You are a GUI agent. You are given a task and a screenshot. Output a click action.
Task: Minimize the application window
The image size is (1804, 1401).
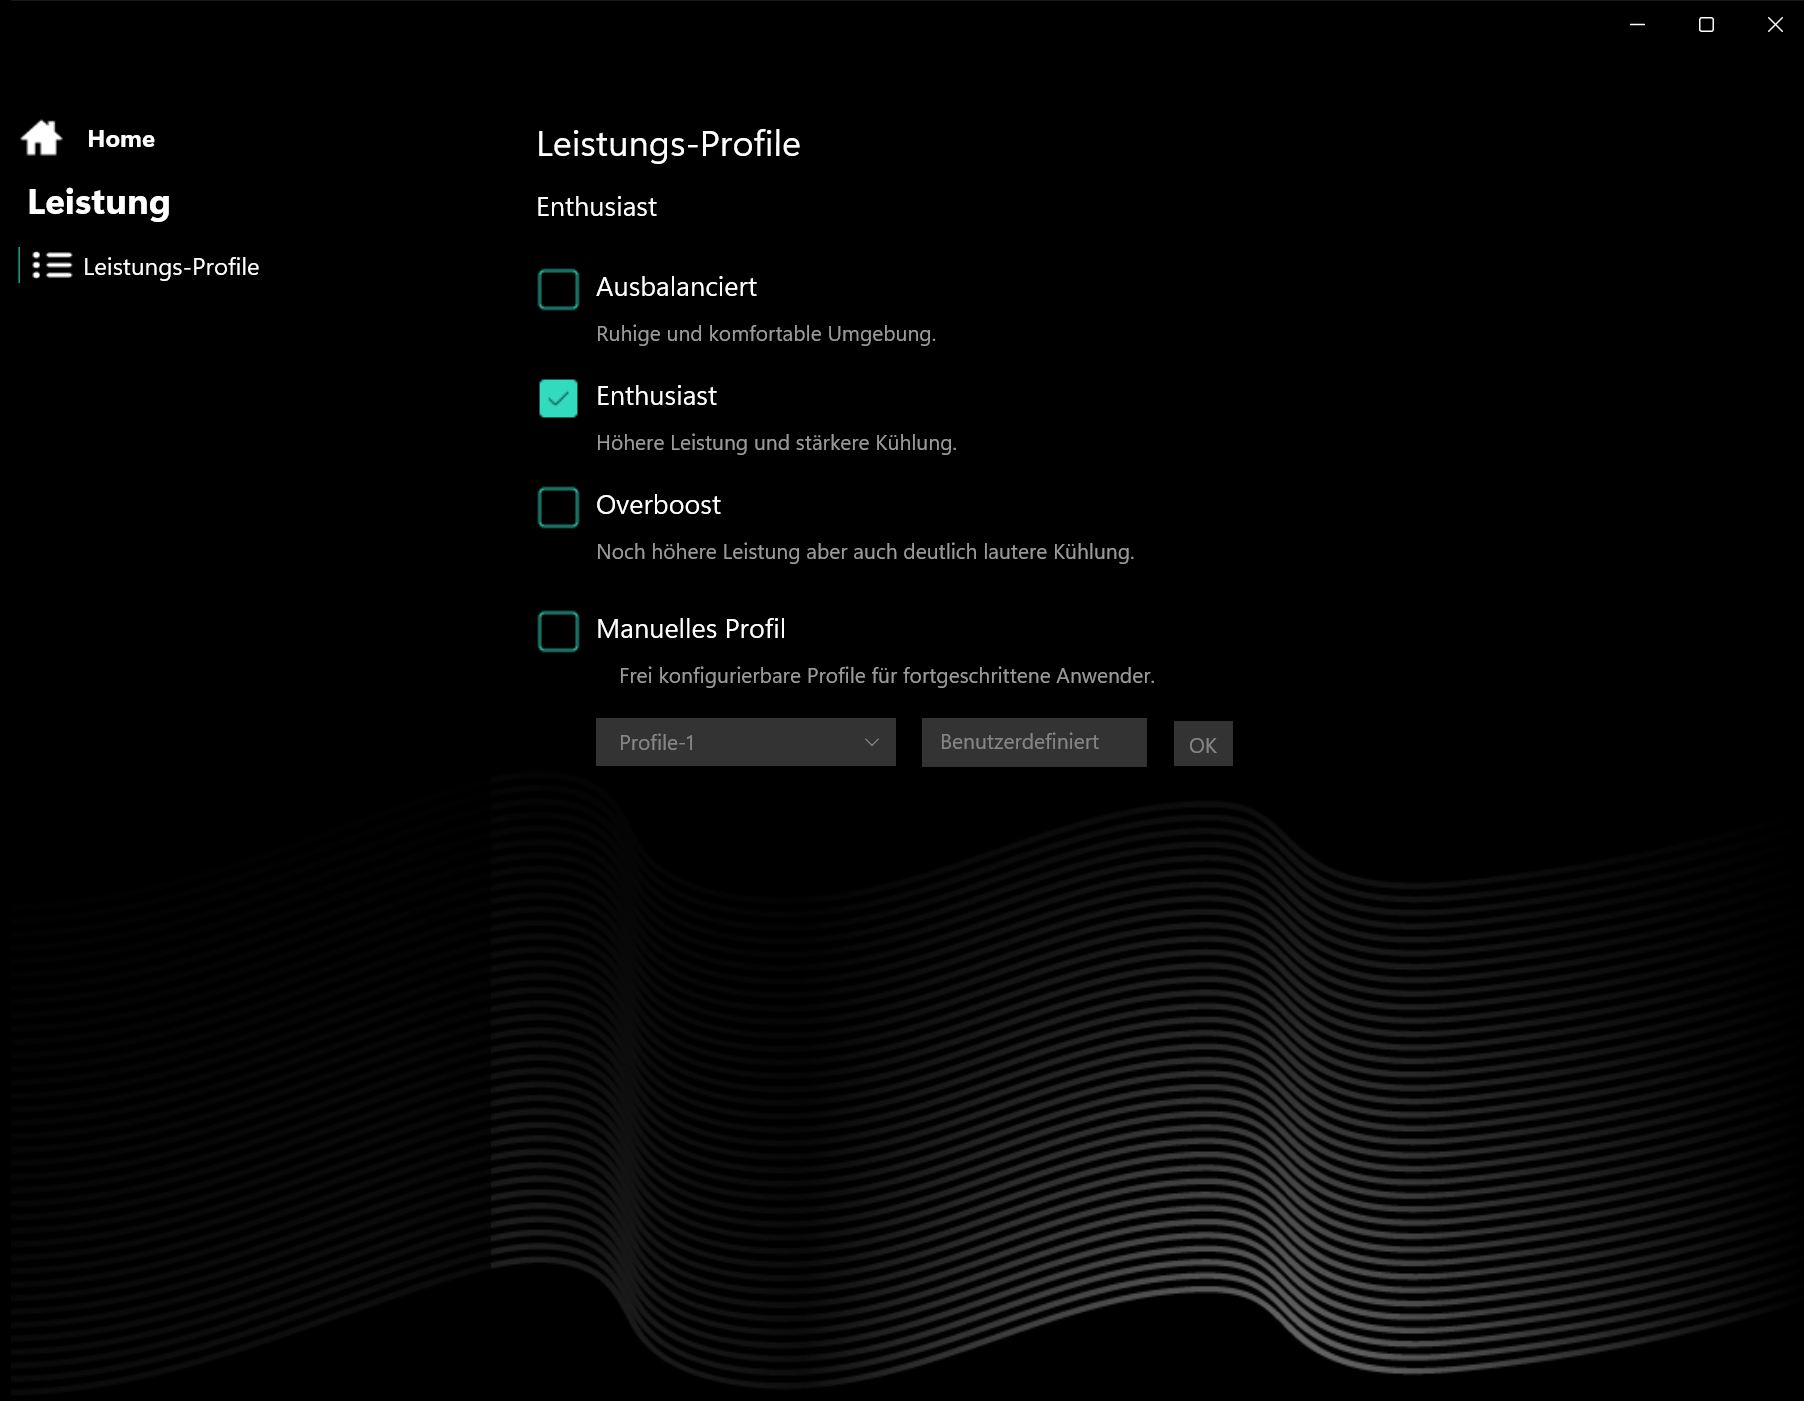1637,25
